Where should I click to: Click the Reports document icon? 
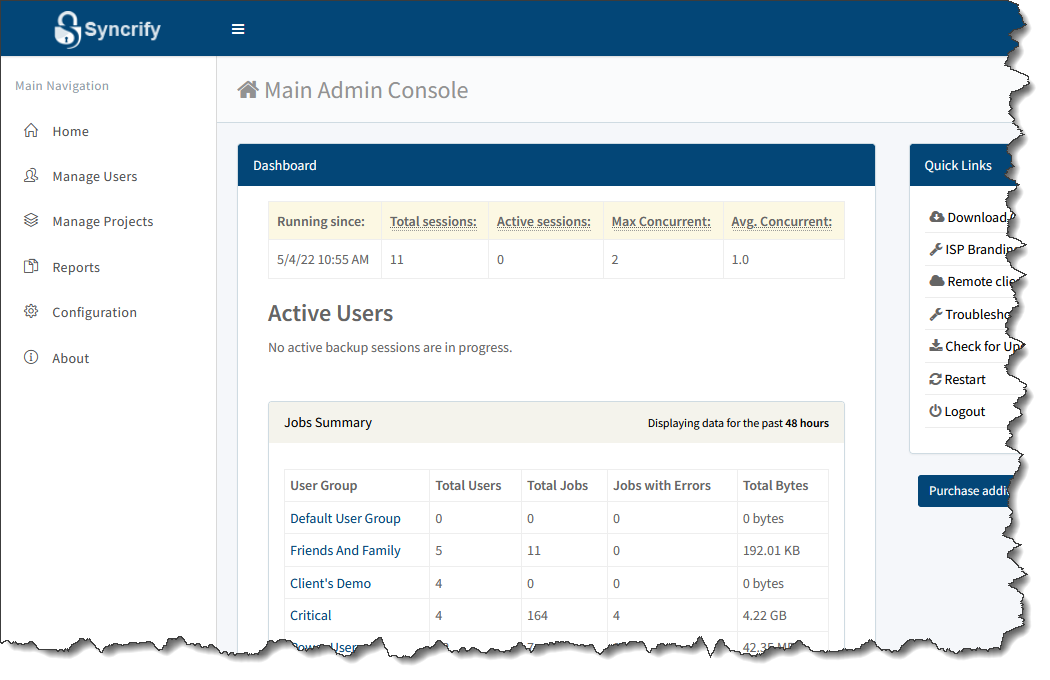click(31, 266)
